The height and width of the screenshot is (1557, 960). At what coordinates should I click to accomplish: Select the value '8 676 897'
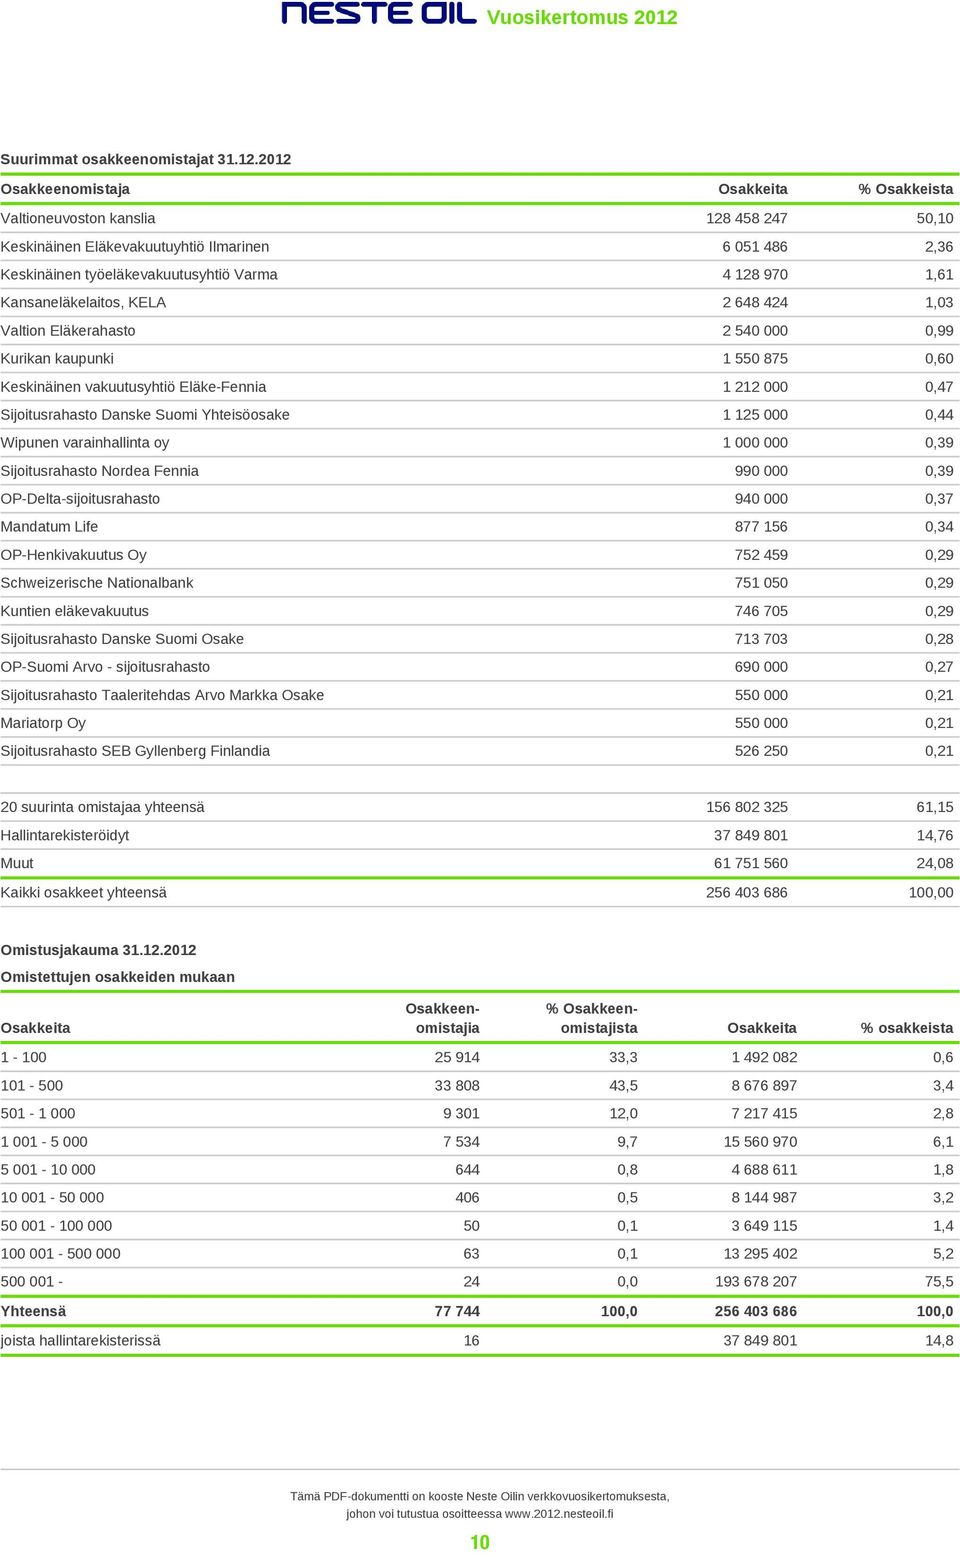[x=764, y=1085]
